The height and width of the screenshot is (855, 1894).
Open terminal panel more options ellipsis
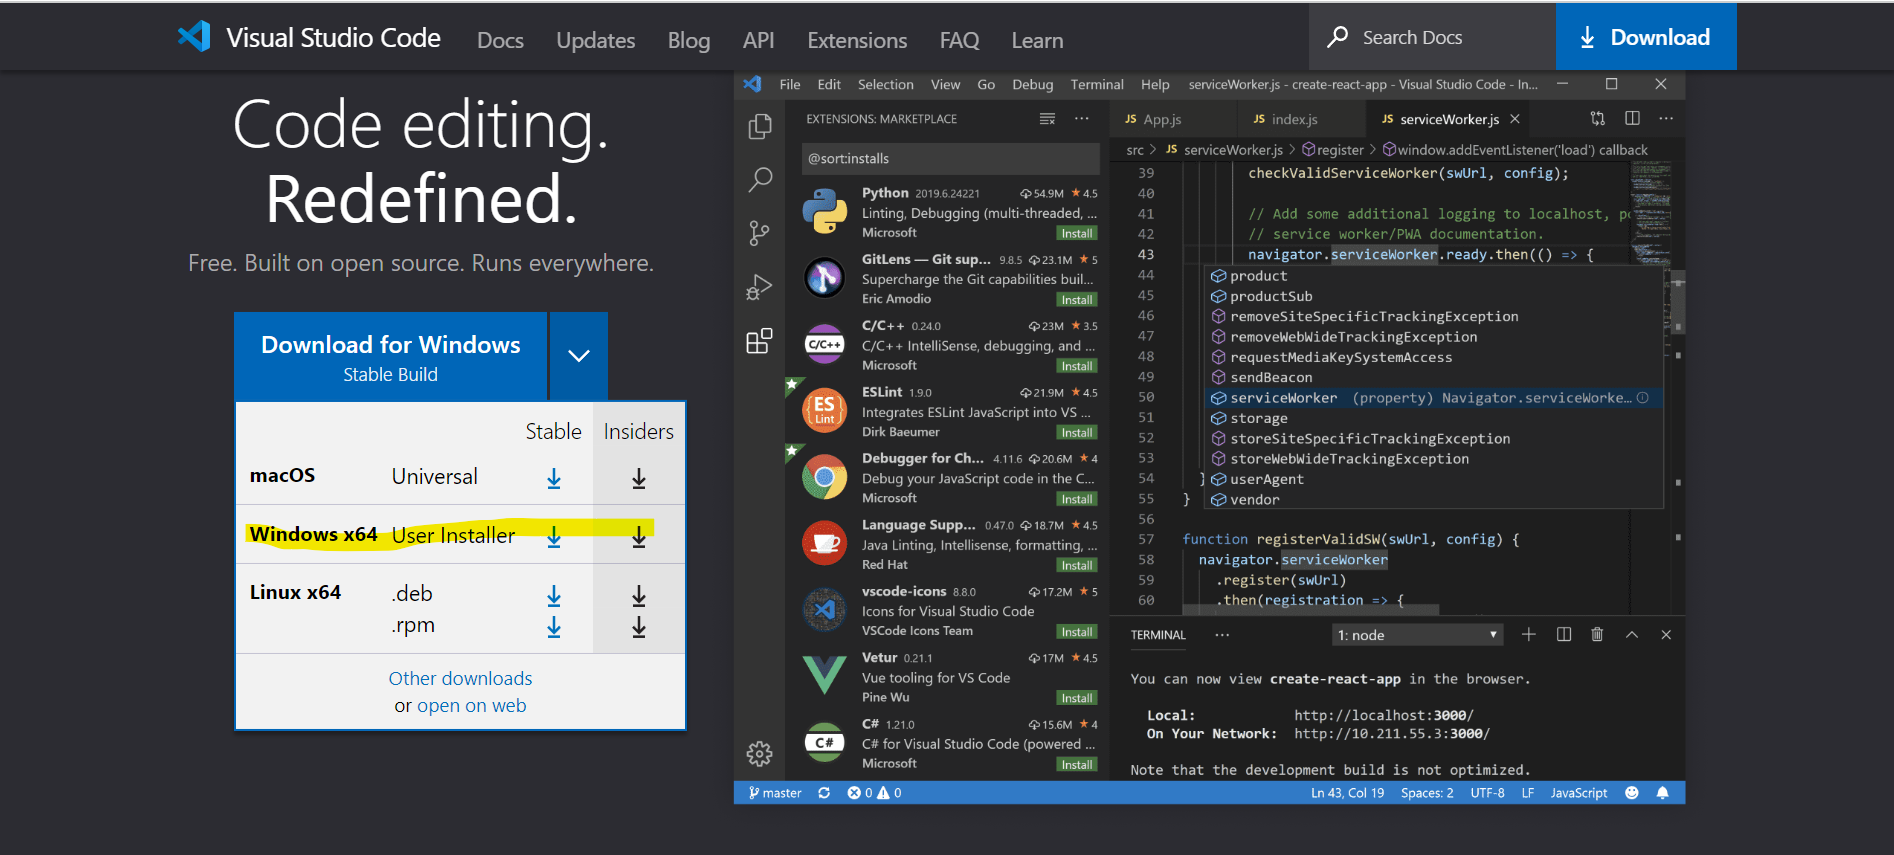(x=1222, y=635)
